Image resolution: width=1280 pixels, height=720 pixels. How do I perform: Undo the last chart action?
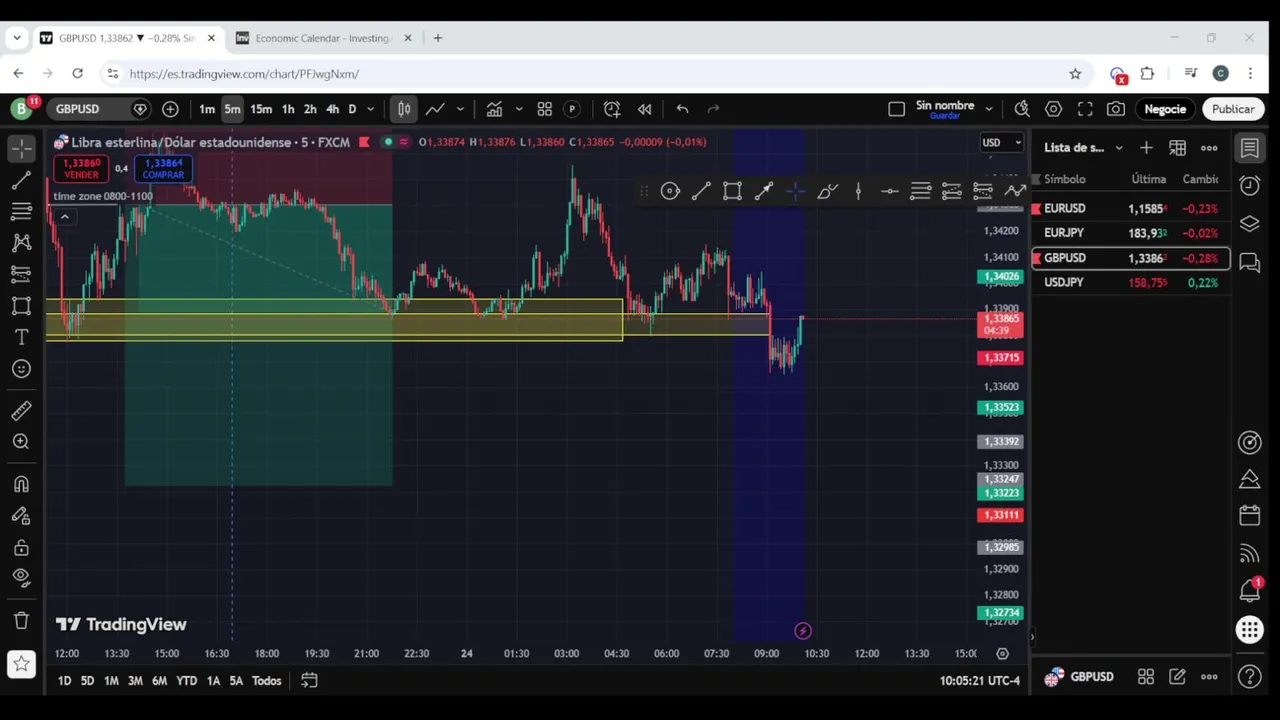[x=682, y=109]
